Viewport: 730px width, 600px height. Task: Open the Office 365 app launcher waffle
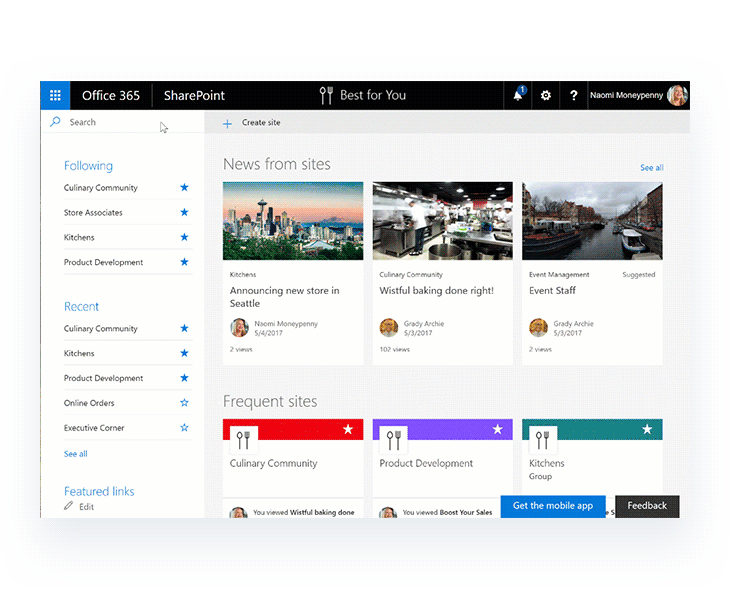pyautogui.click(x=55, y=95)
